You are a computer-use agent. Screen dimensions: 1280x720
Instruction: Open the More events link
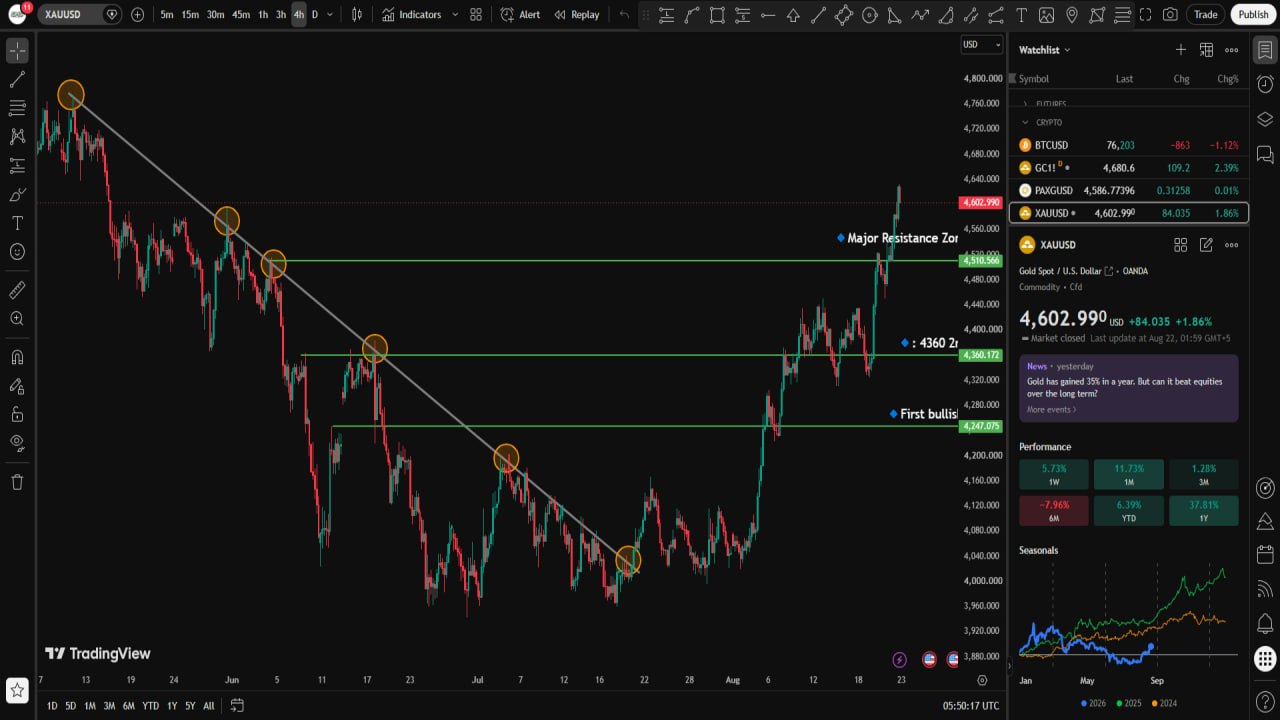pos(1052,410)
